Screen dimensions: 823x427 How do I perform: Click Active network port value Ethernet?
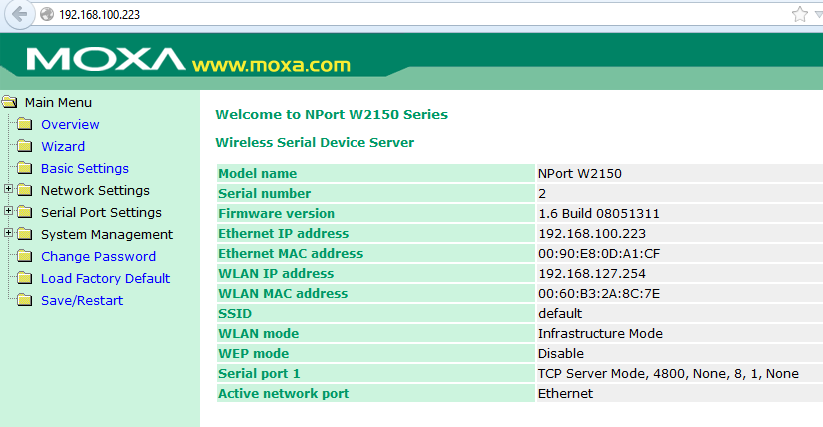pos(565,393)
